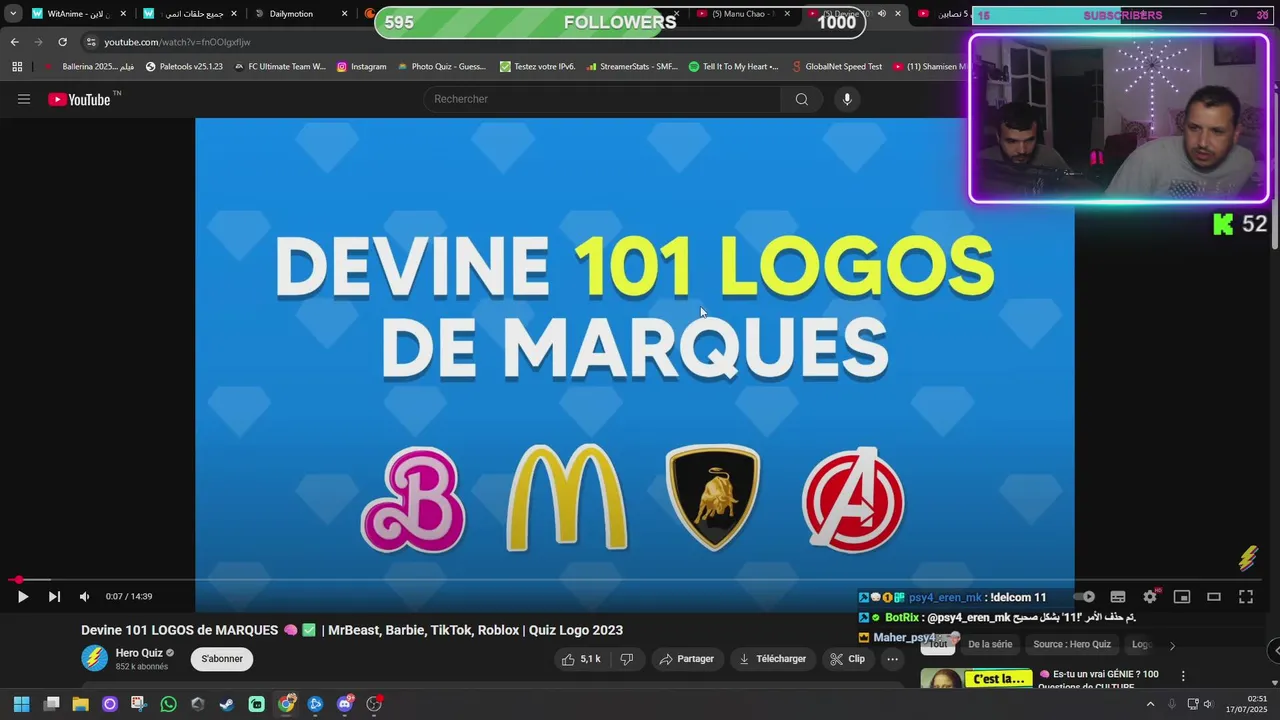The height and width of the screenshot is (720, 1280).
Task: View site information icon in address bar
Action: click(x=91, y=42)
